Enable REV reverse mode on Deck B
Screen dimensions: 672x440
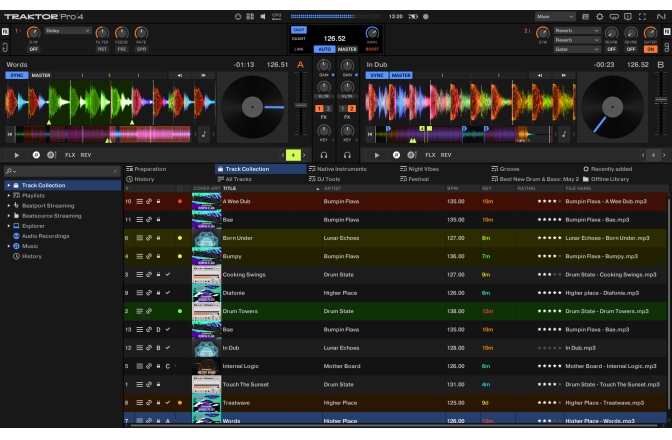tap(446, 155)
